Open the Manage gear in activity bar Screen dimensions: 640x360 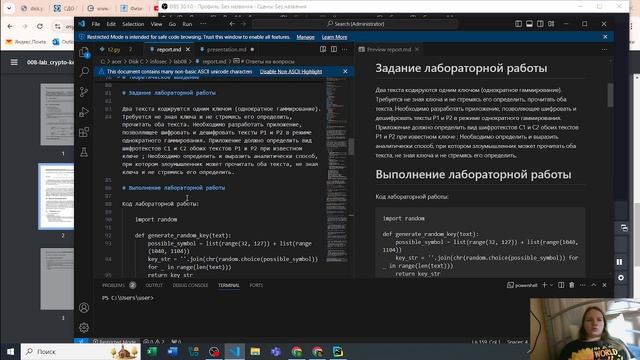tap(84, 327)
